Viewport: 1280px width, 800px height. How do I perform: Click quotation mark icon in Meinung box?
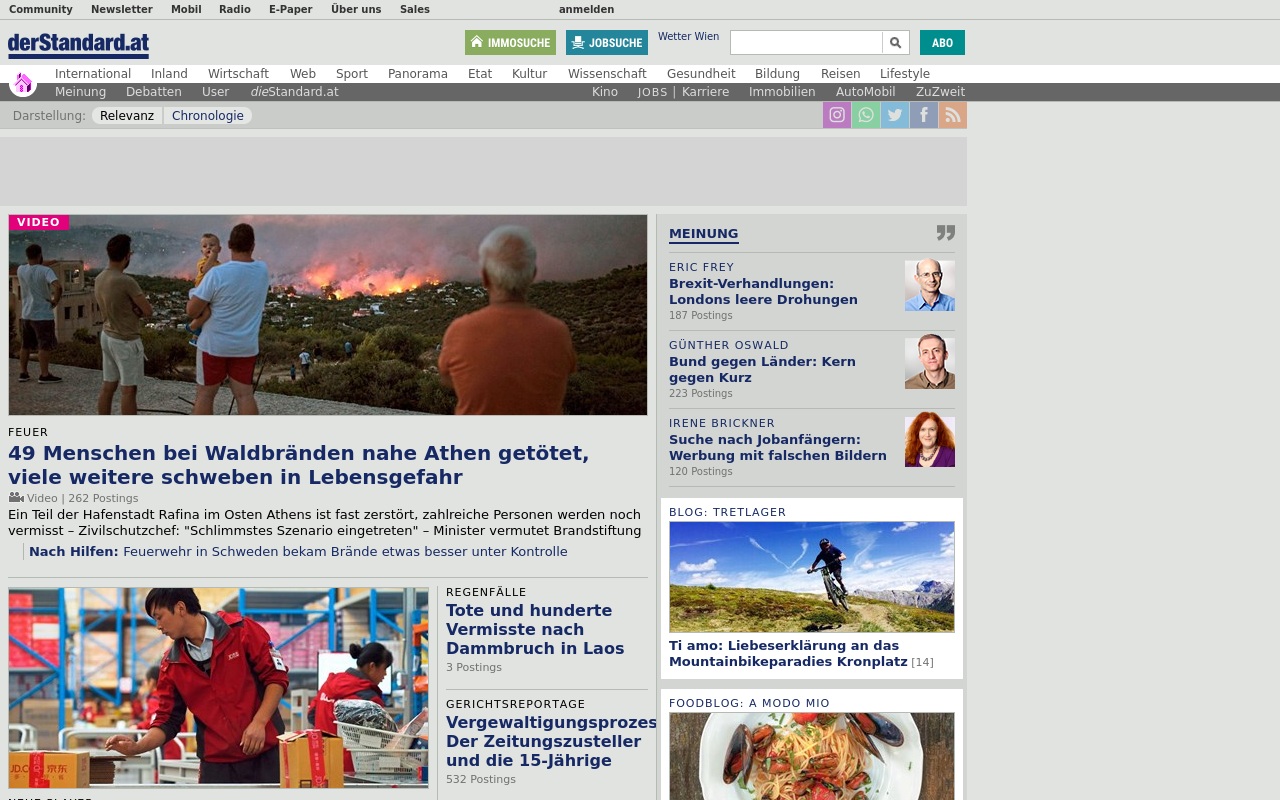coord(946,233)
